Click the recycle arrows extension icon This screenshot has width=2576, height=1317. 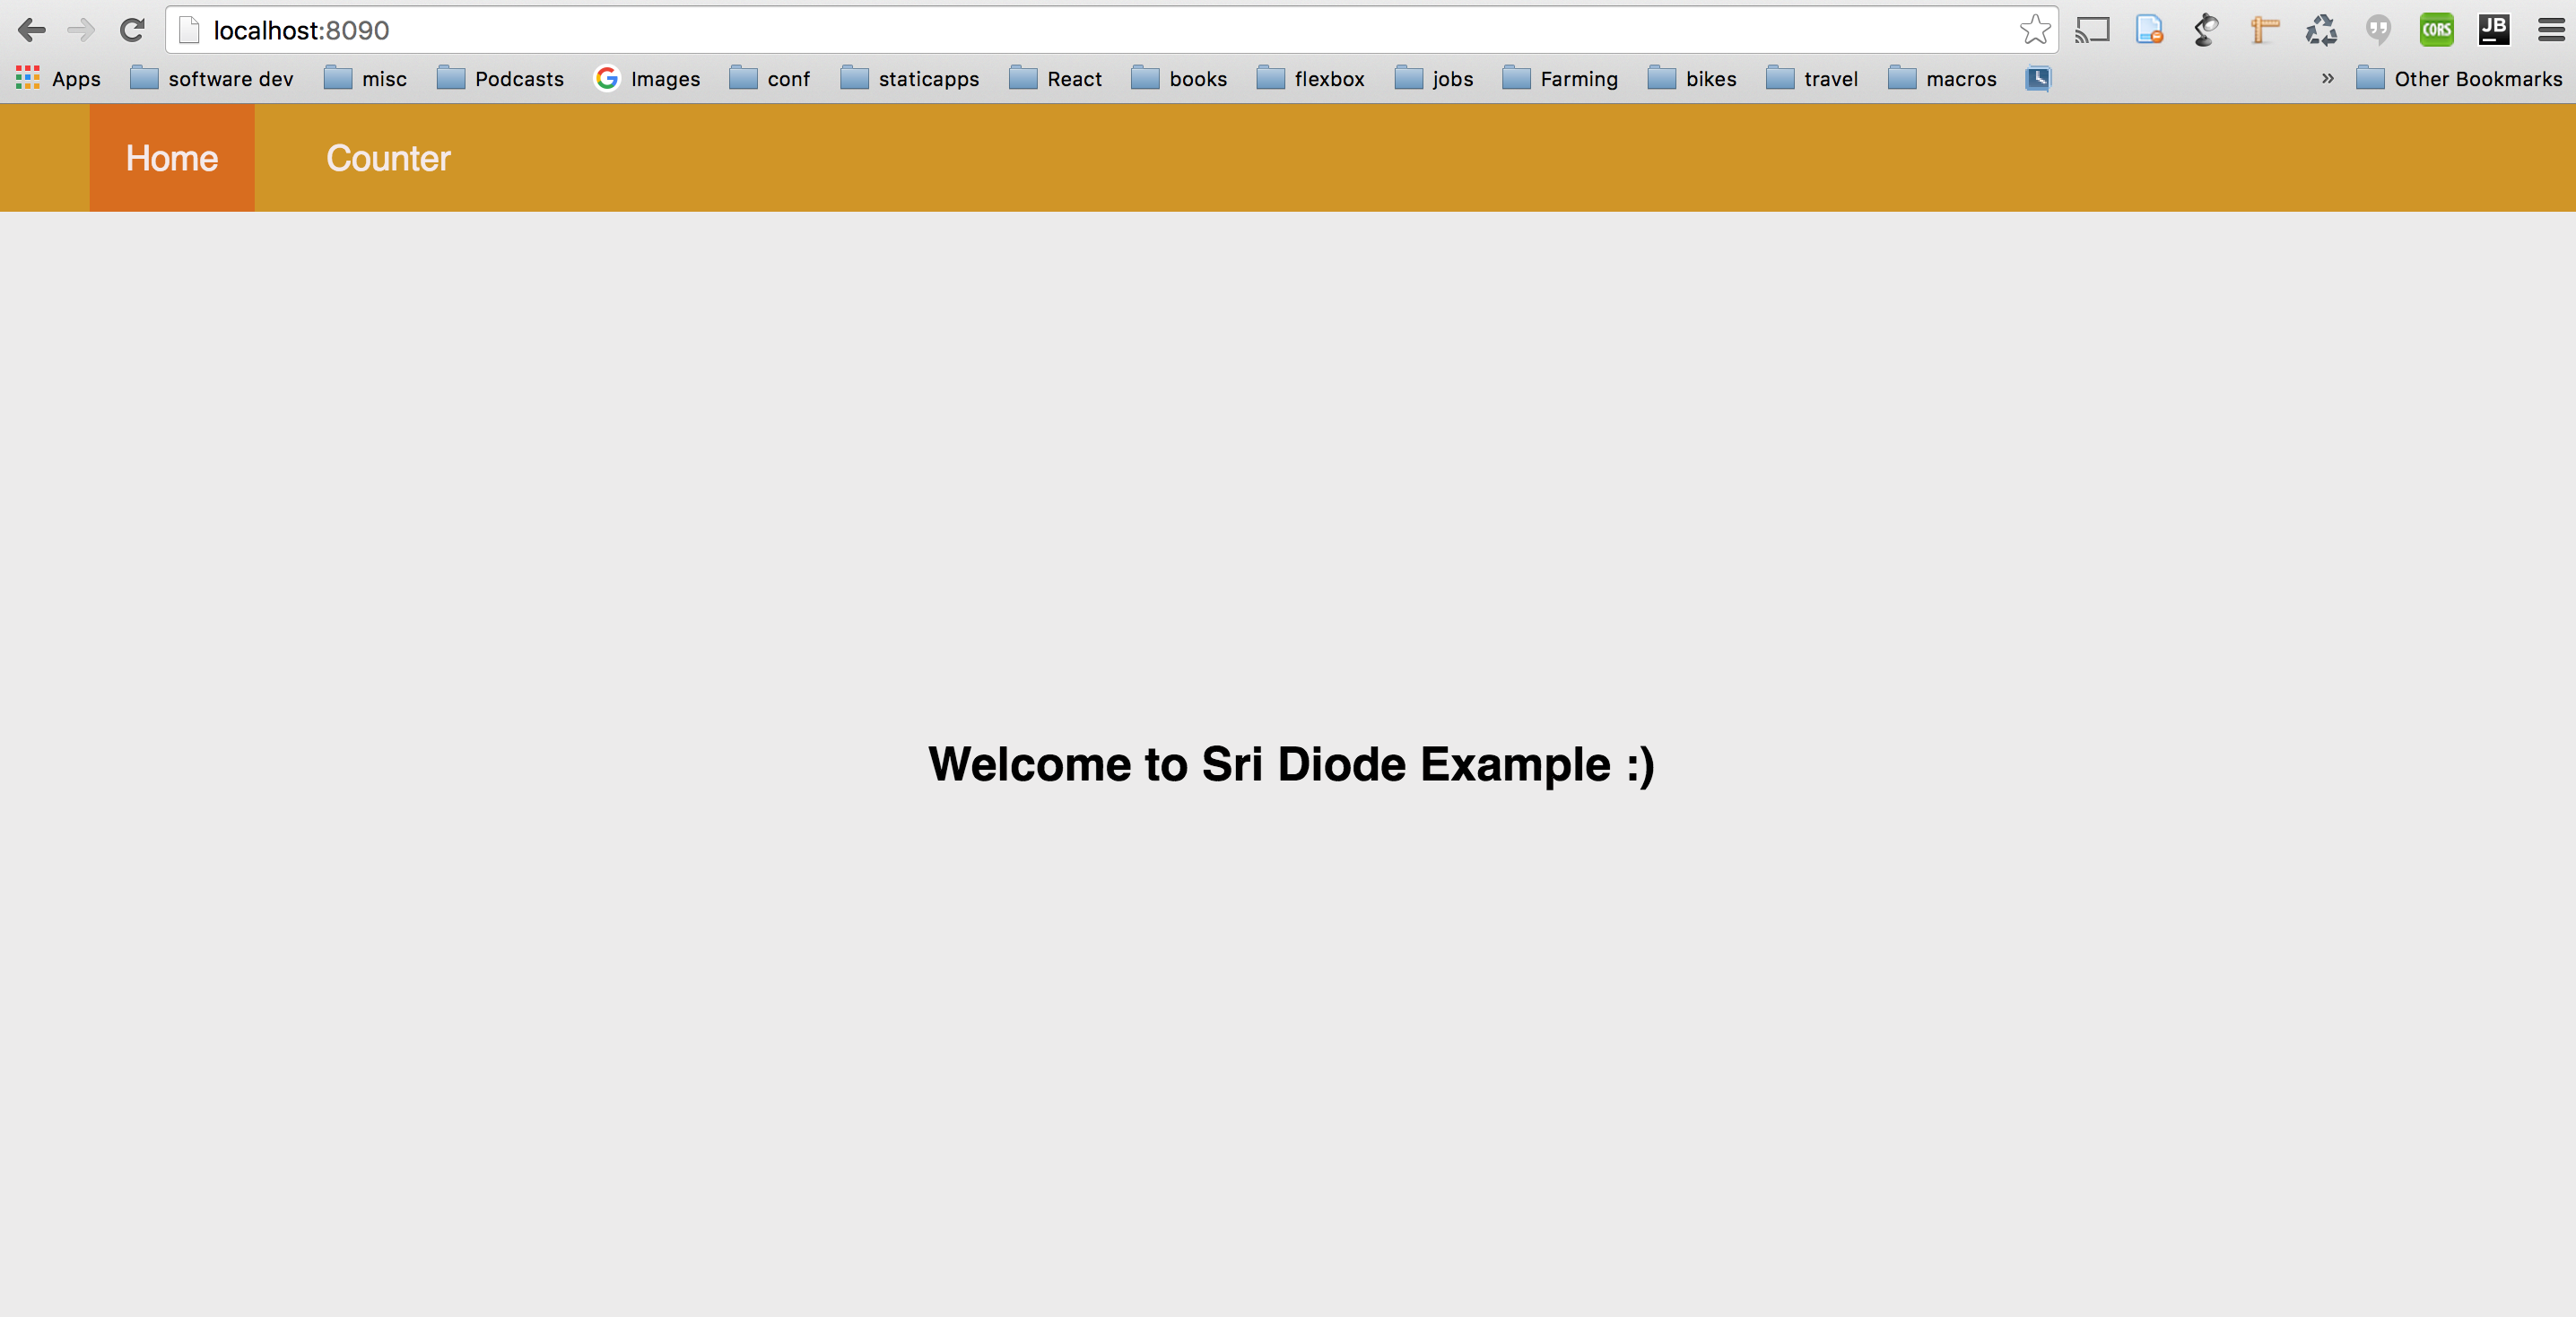click(2321, 30)
